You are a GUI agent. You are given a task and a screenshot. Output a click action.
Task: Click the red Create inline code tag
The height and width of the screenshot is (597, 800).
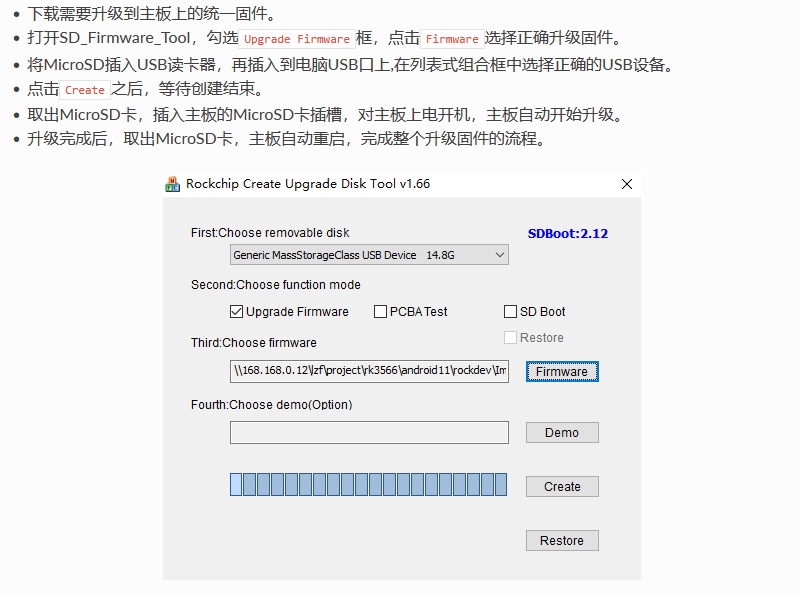85,90
